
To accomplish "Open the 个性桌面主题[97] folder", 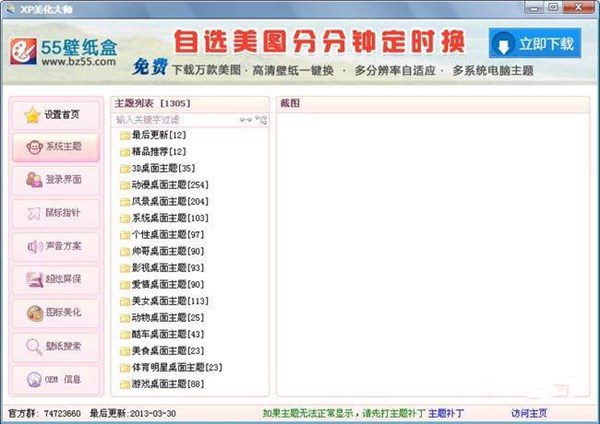I will (x=162, y=235).
